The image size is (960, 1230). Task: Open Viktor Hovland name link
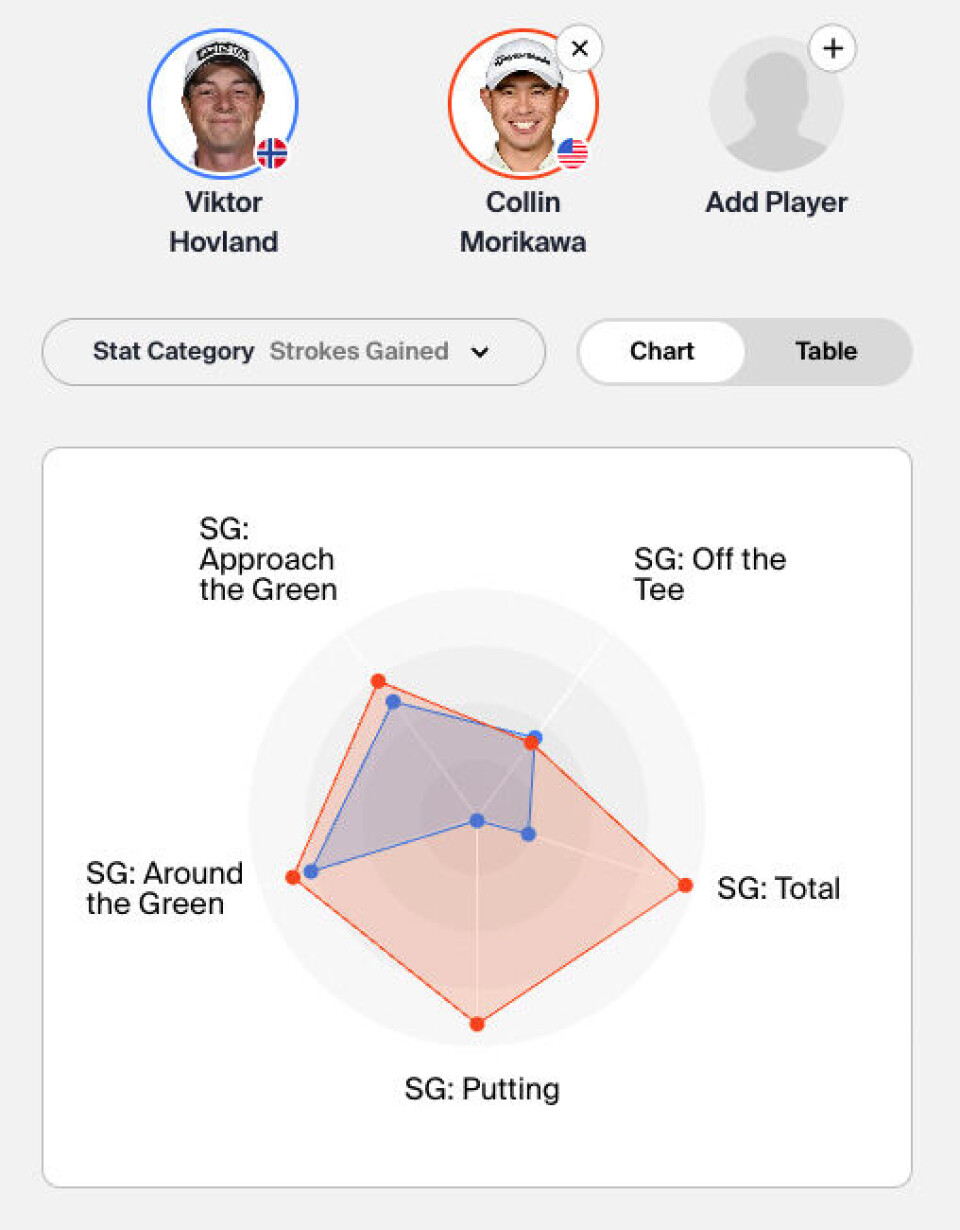point(223,222)
